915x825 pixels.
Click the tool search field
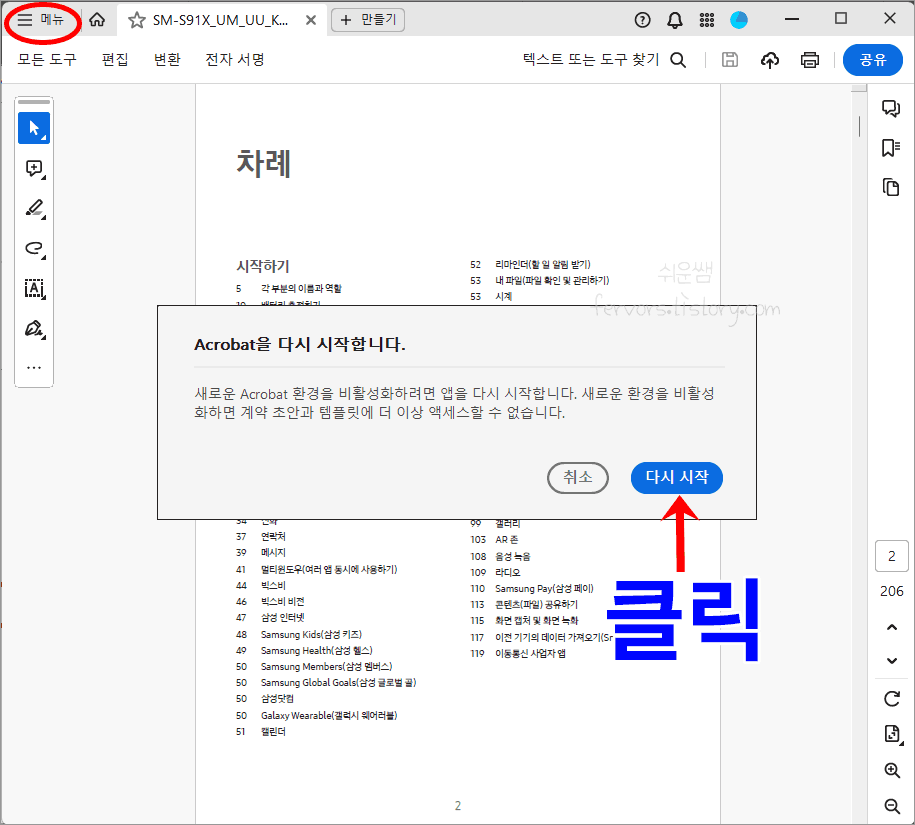point(608,60)
